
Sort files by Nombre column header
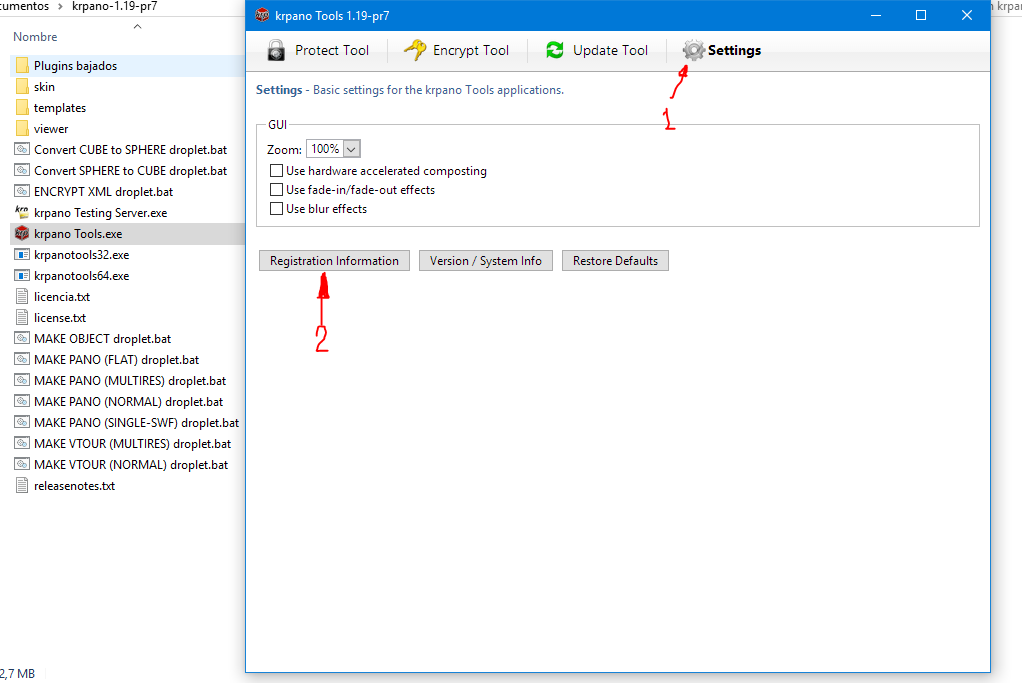click(x=35, y=37)
